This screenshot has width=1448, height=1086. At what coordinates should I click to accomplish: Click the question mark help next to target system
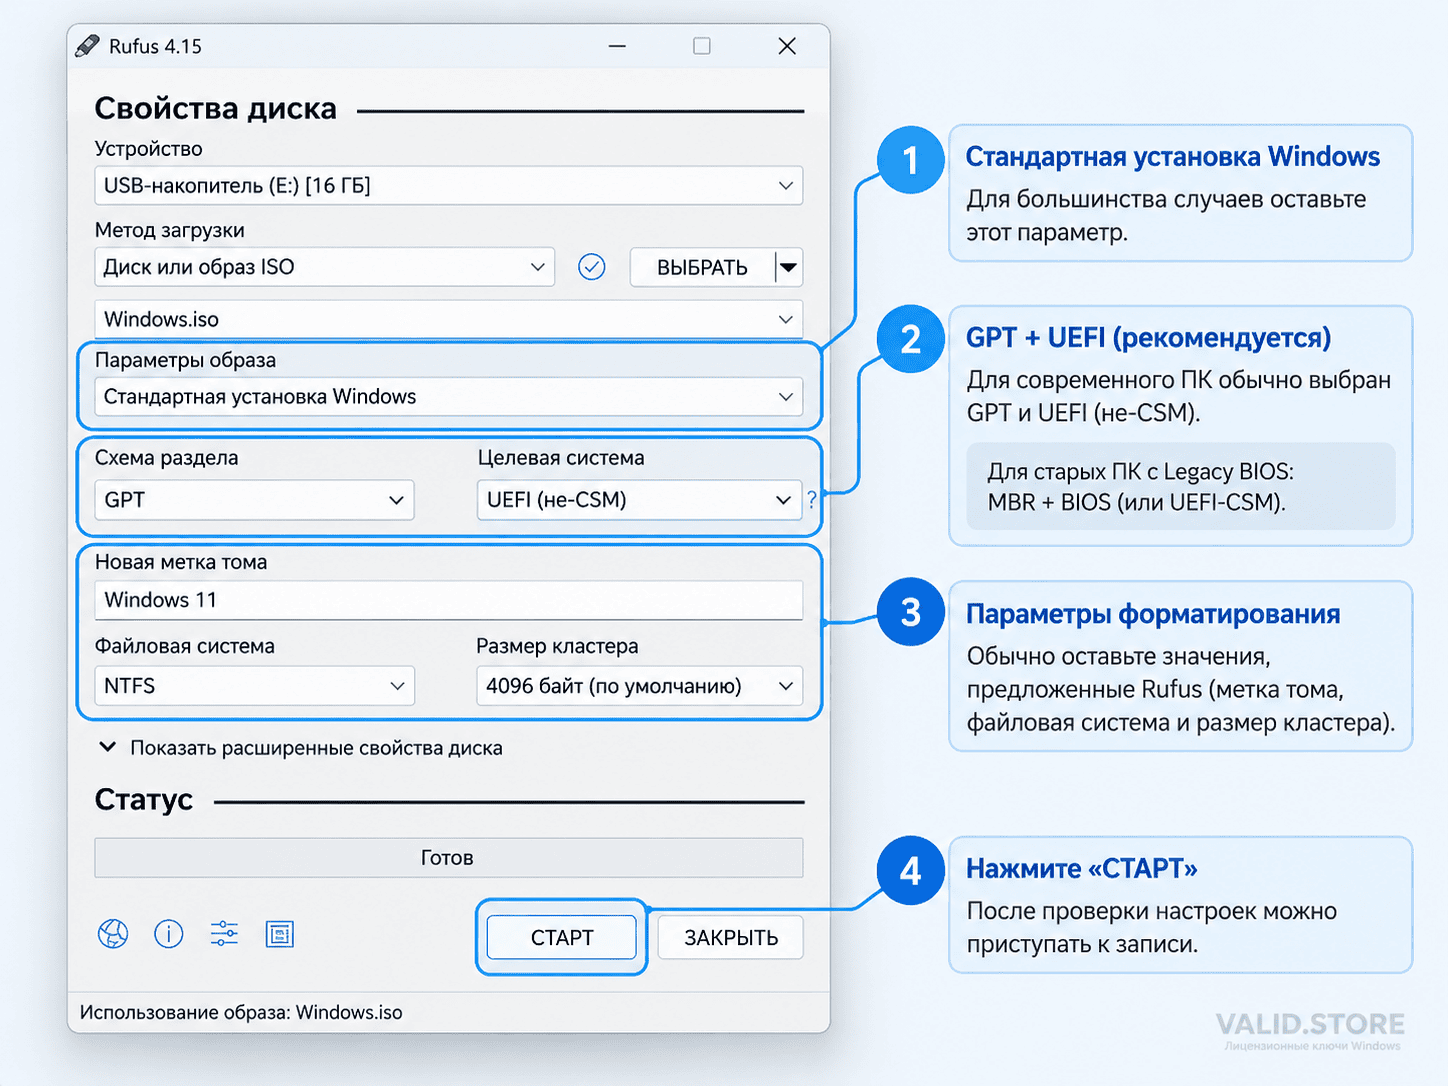click(x=812, y=499)
